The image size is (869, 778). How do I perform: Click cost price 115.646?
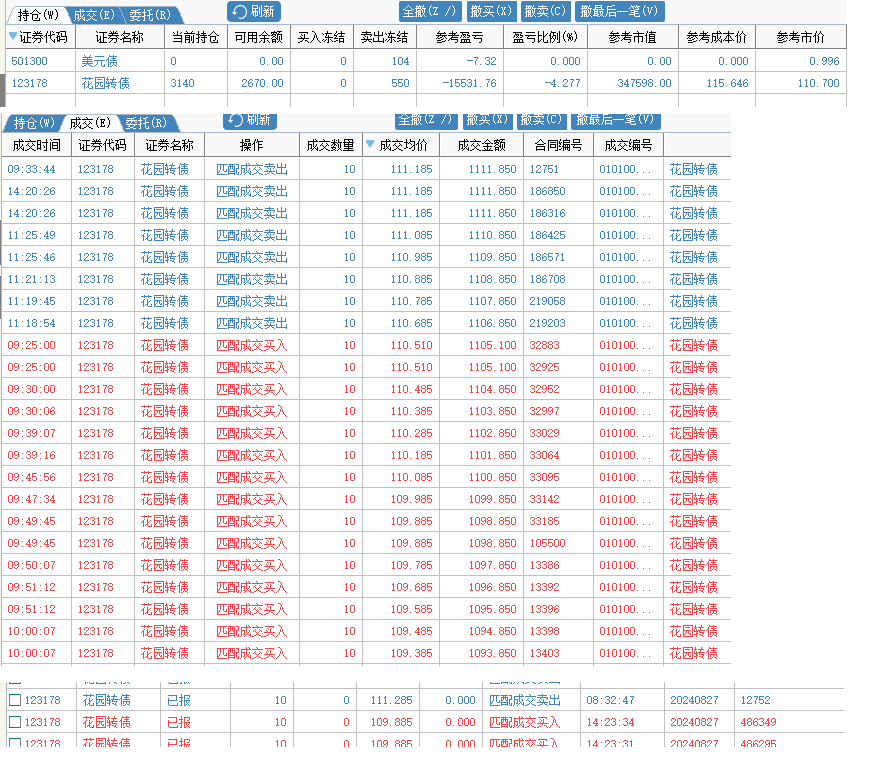pos(728,83)
